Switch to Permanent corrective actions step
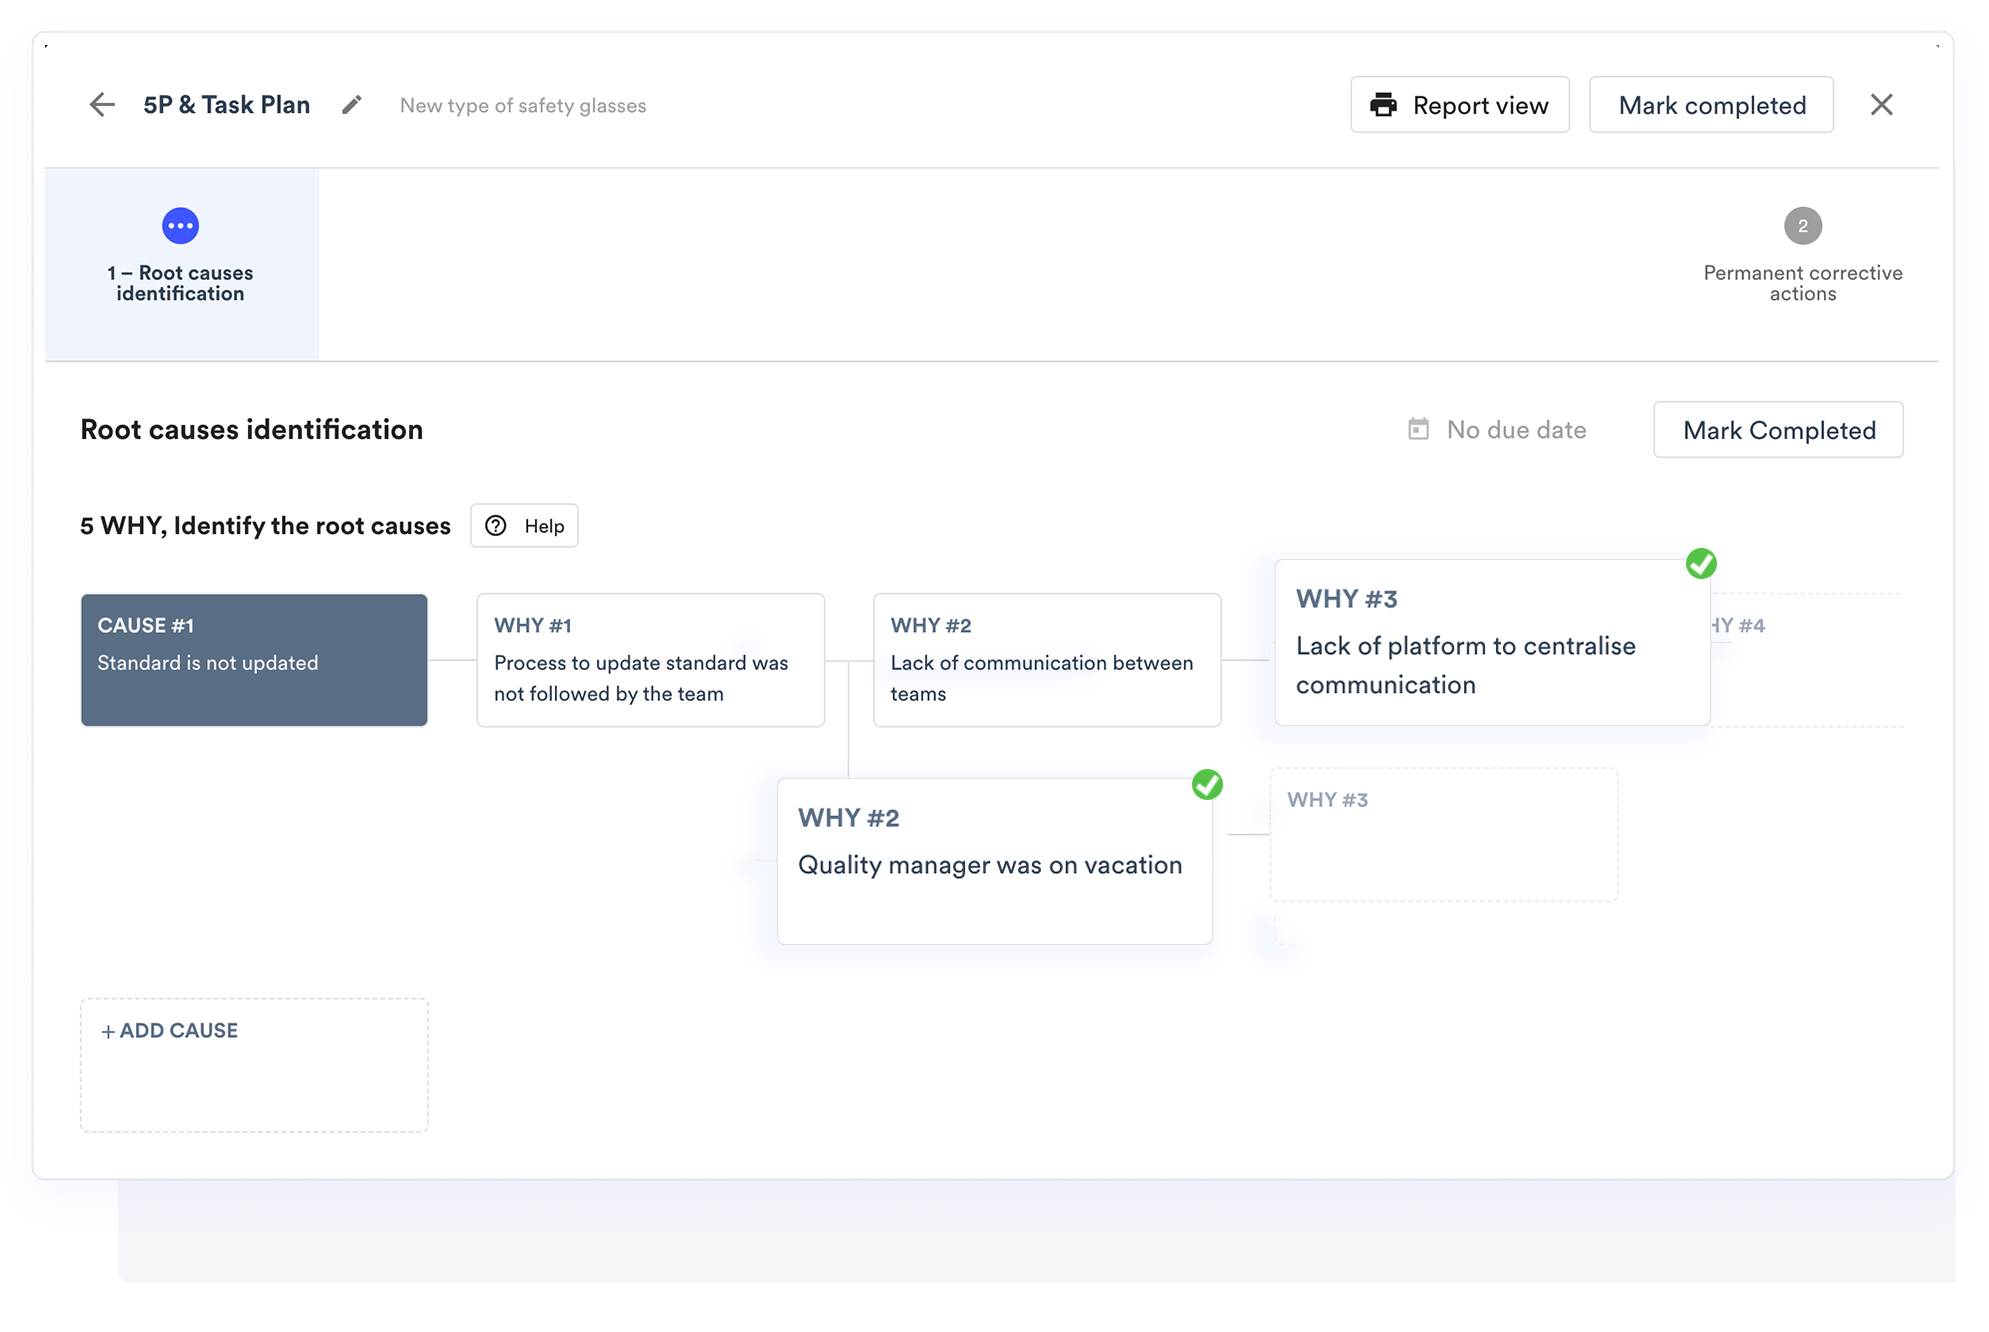This screenshot has height=1332, width=1989. click(x=1802, y=282)
